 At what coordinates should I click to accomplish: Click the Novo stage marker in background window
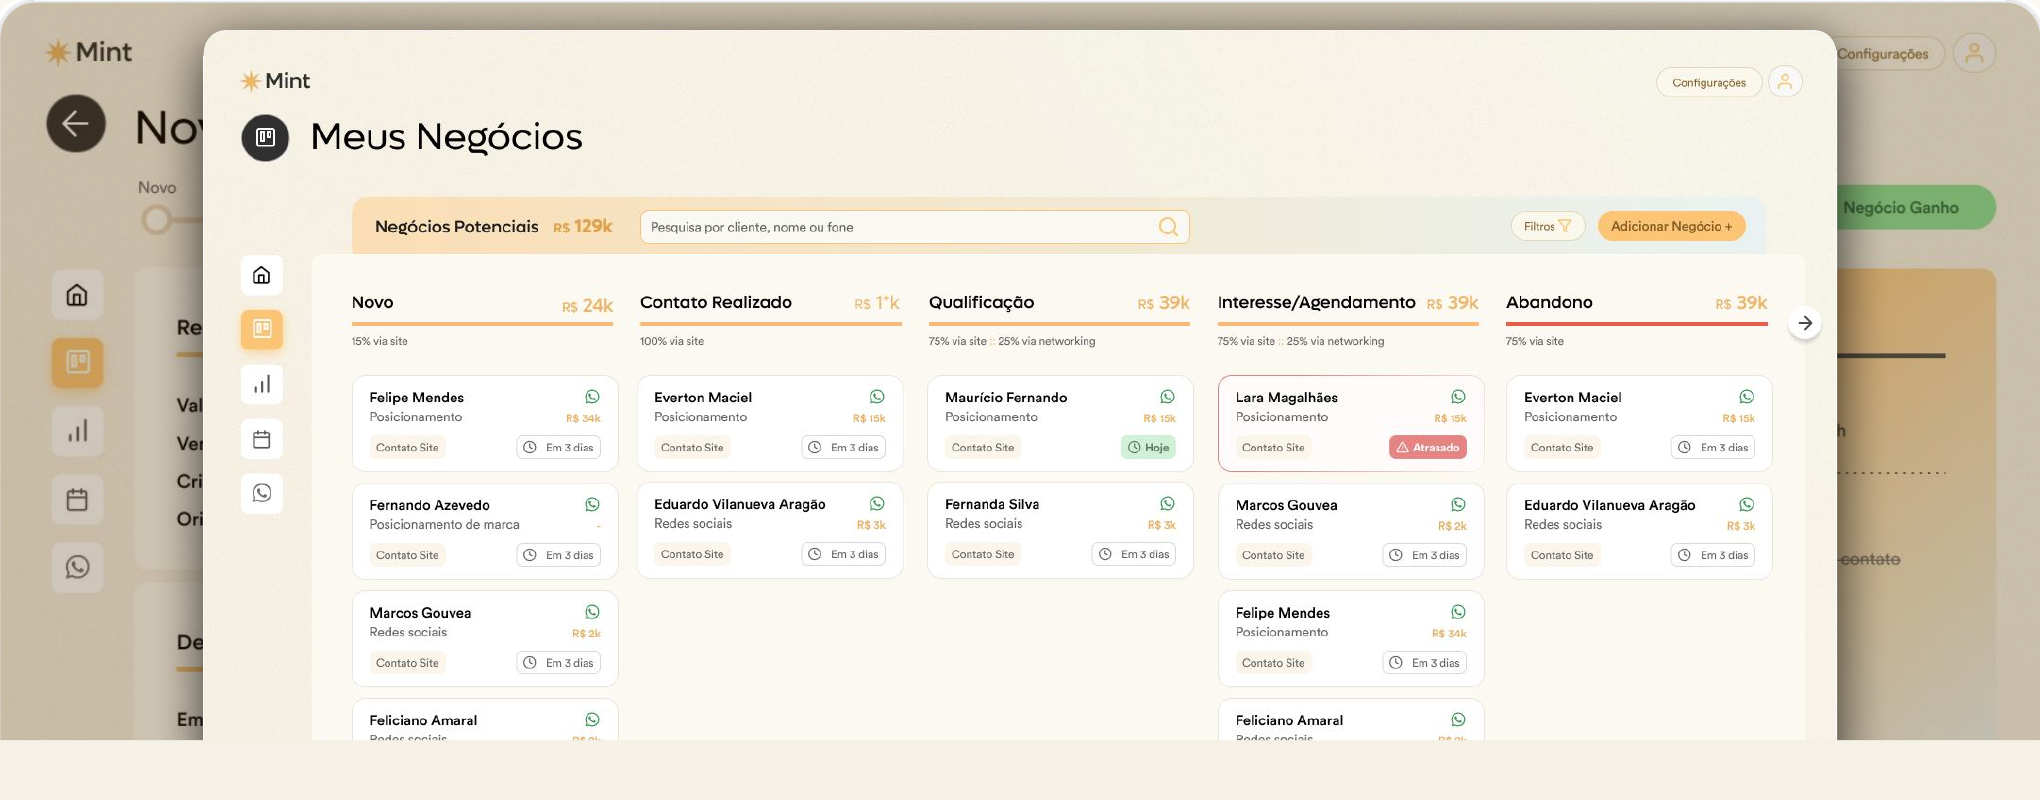point(156,219)
